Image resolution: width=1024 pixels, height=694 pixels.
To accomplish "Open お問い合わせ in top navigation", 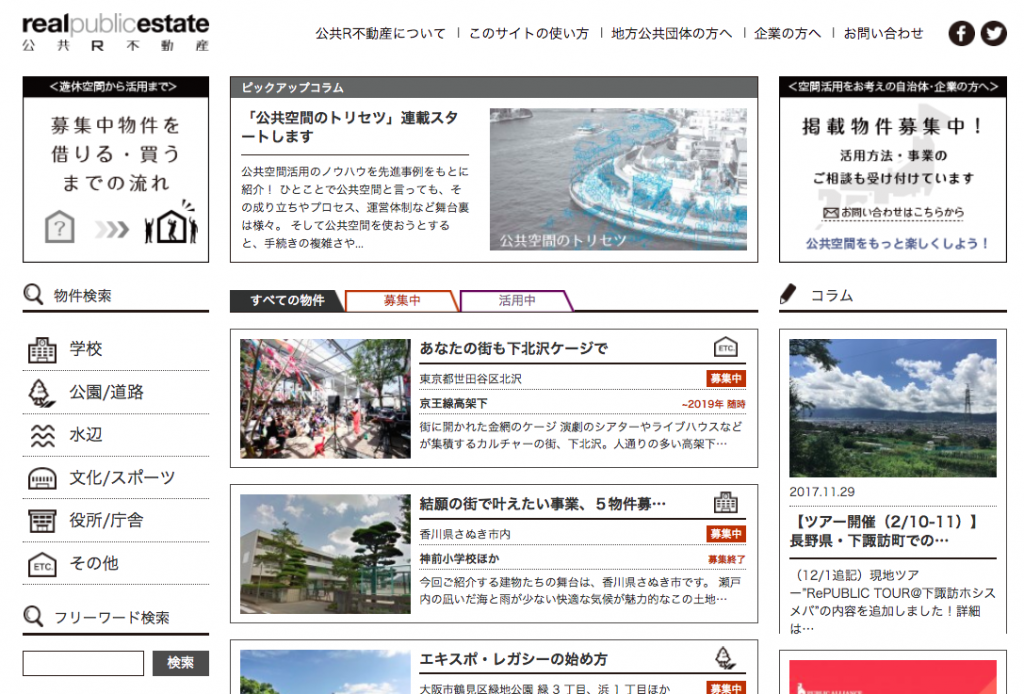I will tap(883, 33).
